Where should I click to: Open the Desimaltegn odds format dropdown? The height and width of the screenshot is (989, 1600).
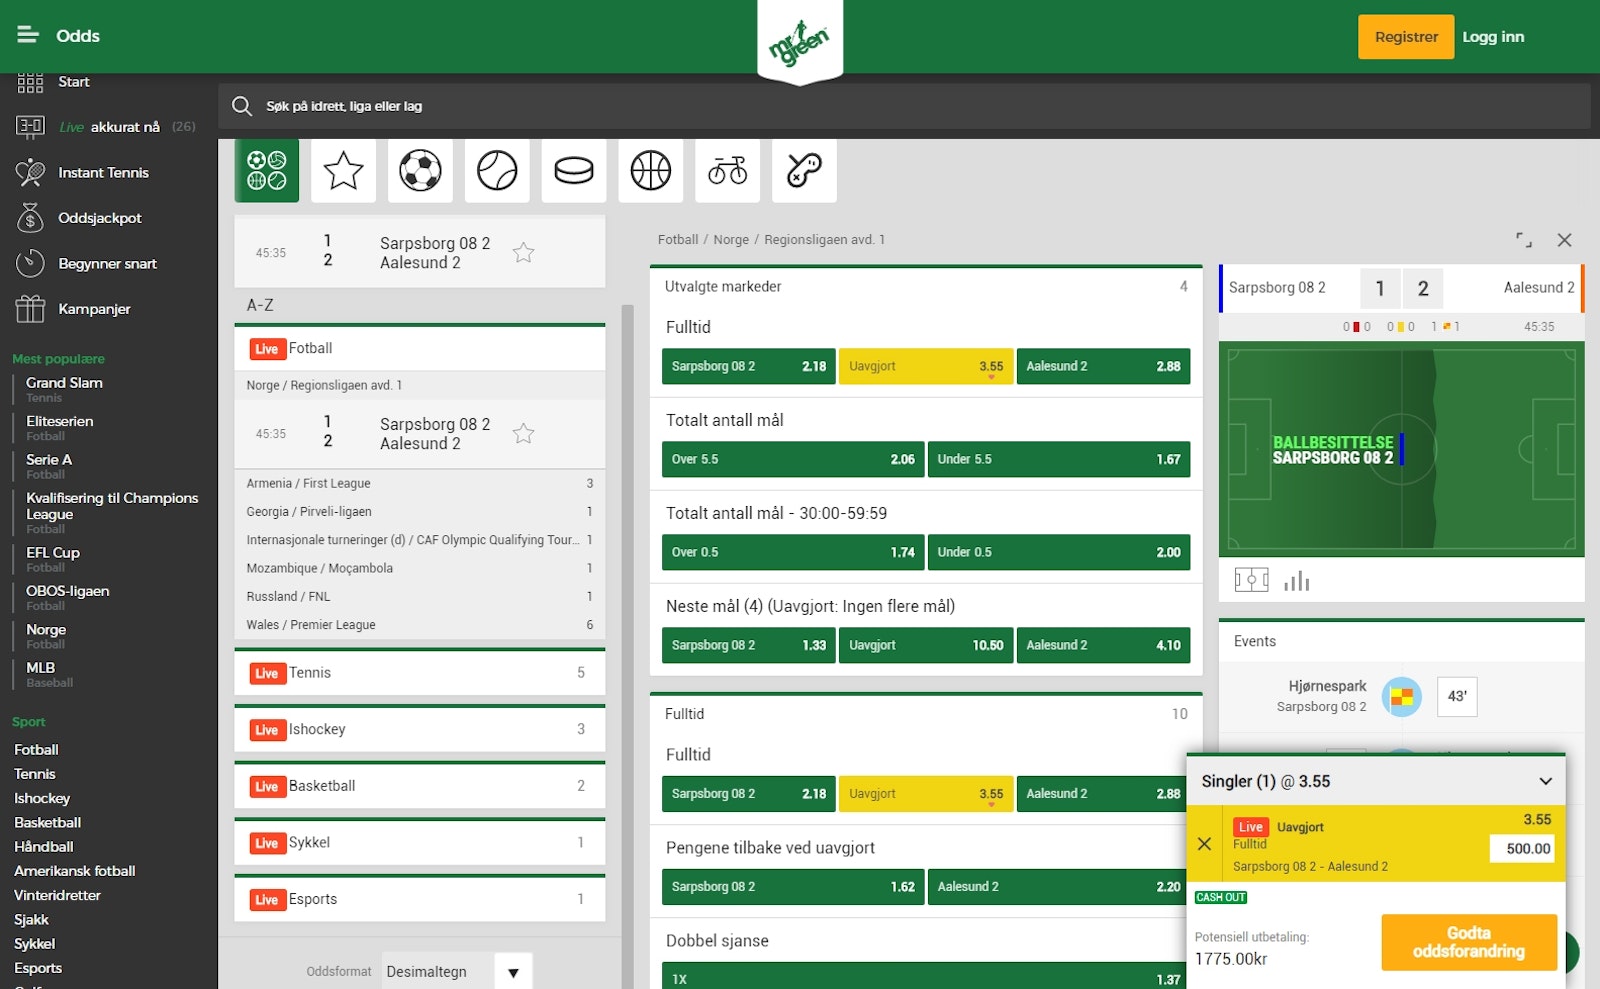click(x=456, y=971)
